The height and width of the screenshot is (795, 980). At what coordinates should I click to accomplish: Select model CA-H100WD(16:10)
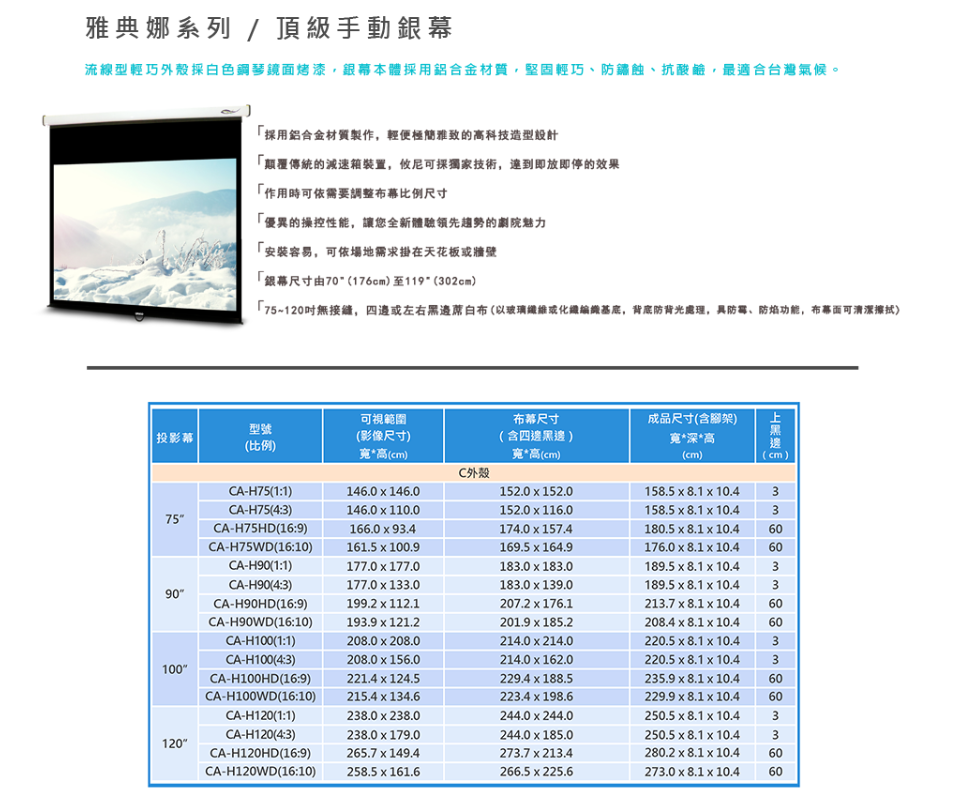click(x=260, y=696)
